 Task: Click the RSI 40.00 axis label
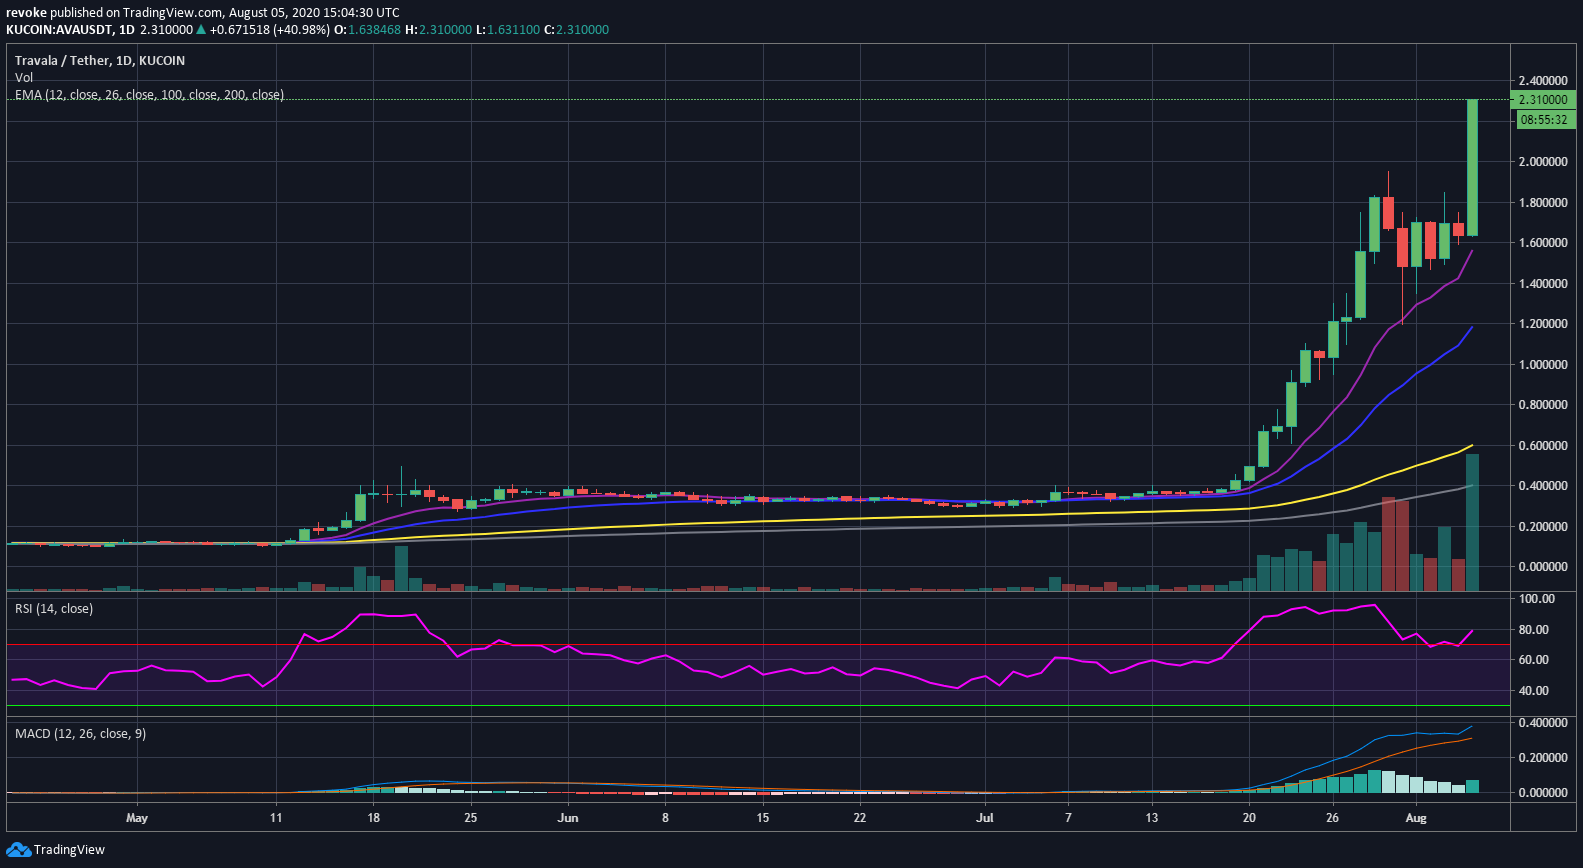pos(1534,691)
